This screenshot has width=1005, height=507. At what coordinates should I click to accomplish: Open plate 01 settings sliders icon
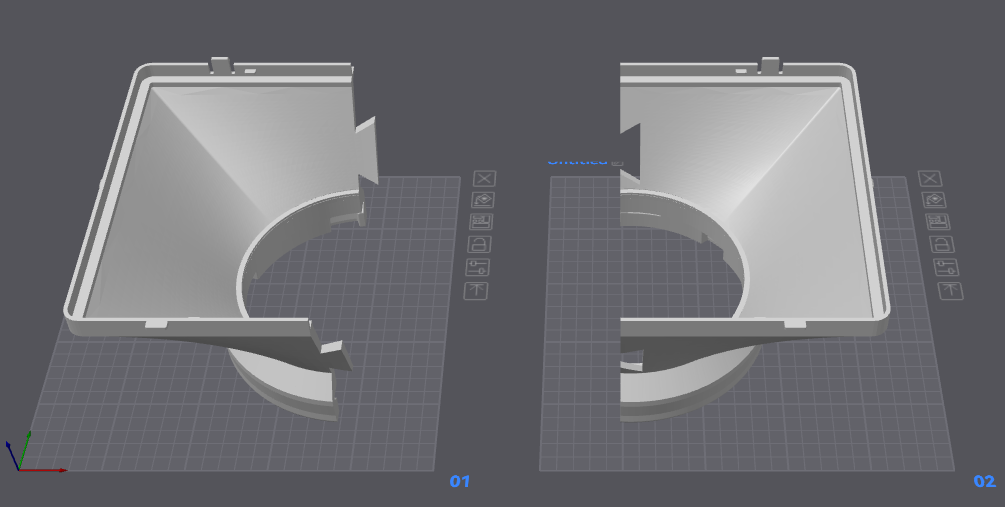point(478,267)
